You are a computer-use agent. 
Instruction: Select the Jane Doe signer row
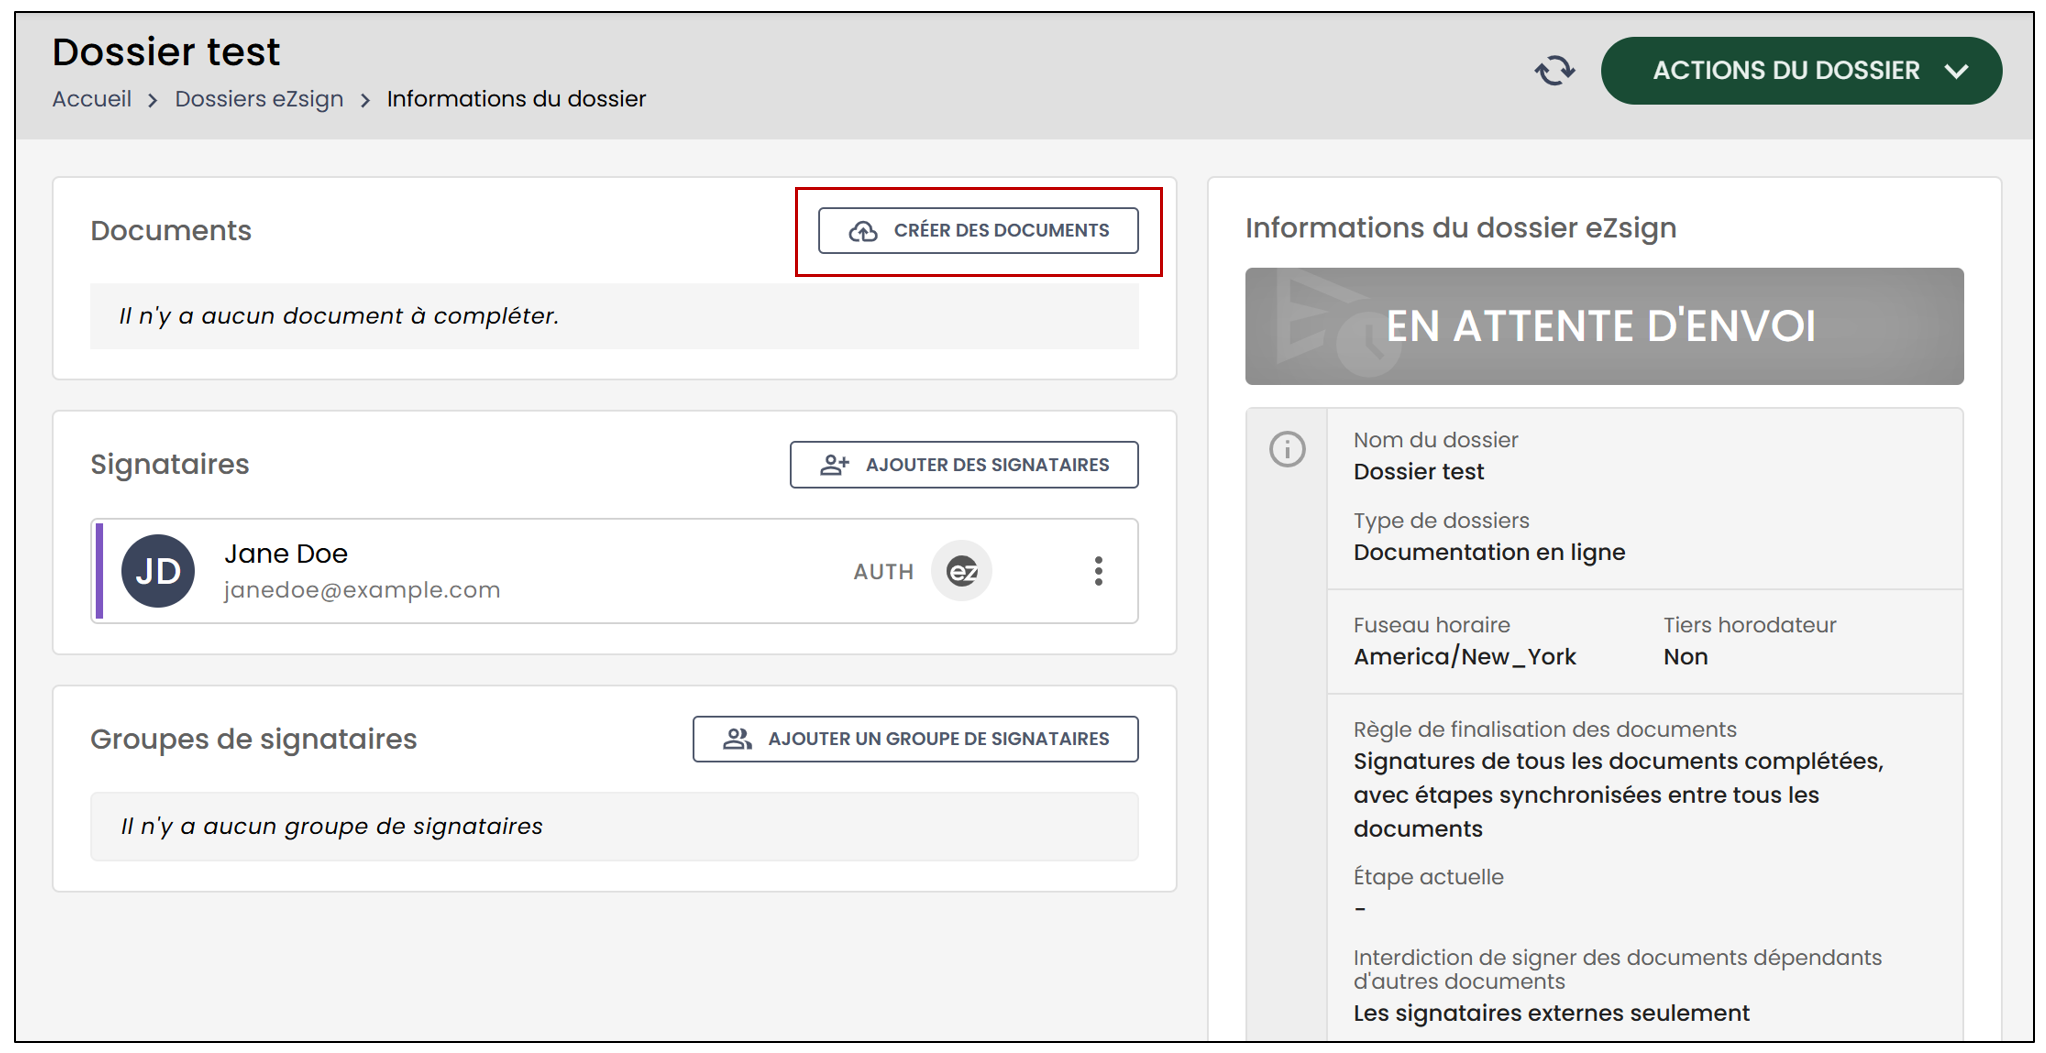point(614,571)
